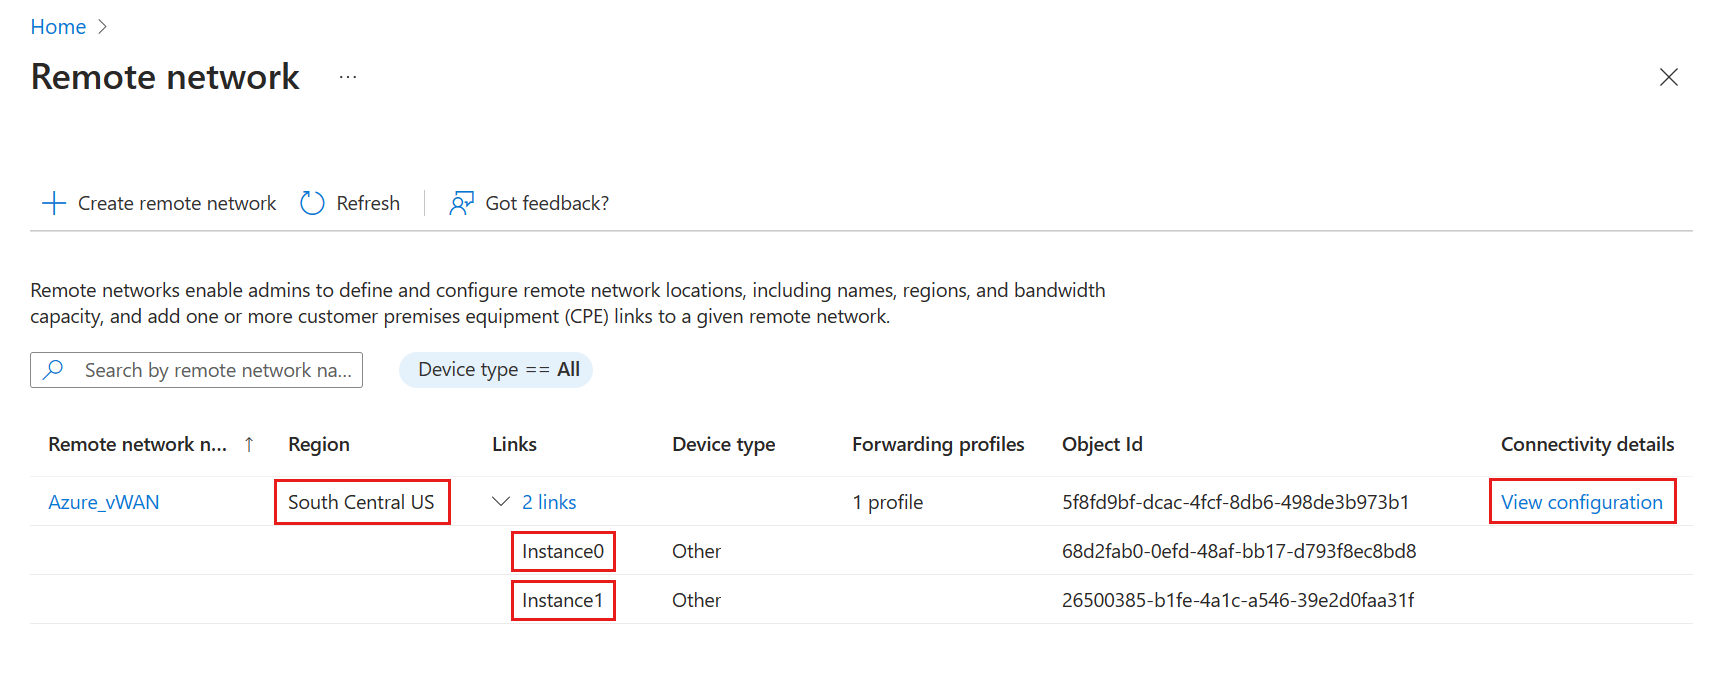Image resolution: width=1717 pixels, height=689 pixels.
Task: Open the Azure_vWAN remote network
Action: click(104, 502)
